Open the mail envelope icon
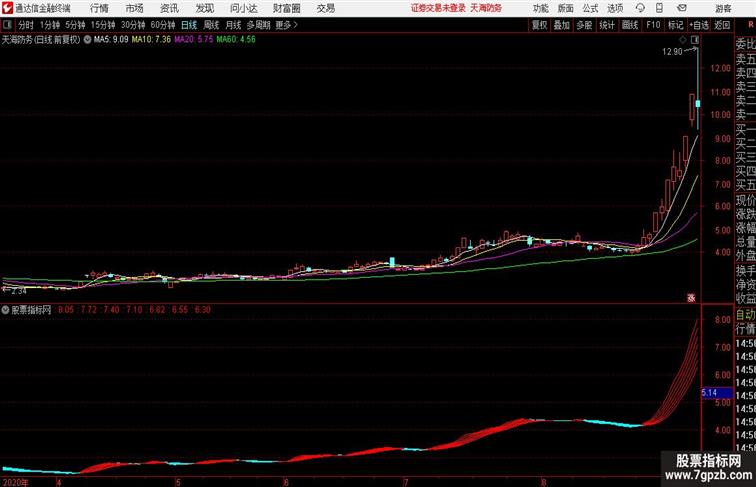Screen dimensions: 756x487 [x=682, y=8]
